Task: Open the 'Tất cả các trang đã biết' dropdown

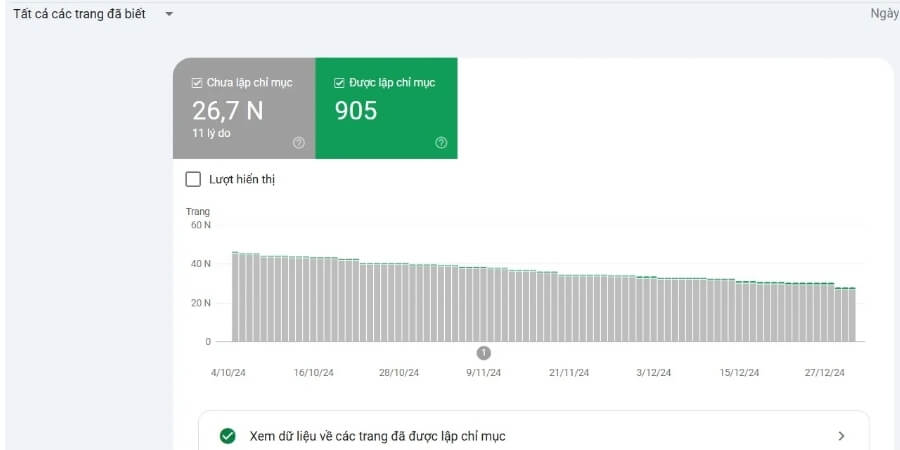Action: (x=93, y=14)
